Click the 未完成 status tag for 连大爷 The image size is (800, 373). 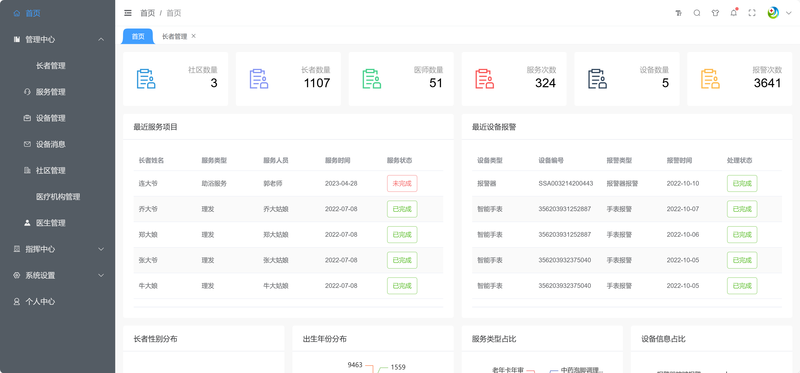click(x=402, y=183)
